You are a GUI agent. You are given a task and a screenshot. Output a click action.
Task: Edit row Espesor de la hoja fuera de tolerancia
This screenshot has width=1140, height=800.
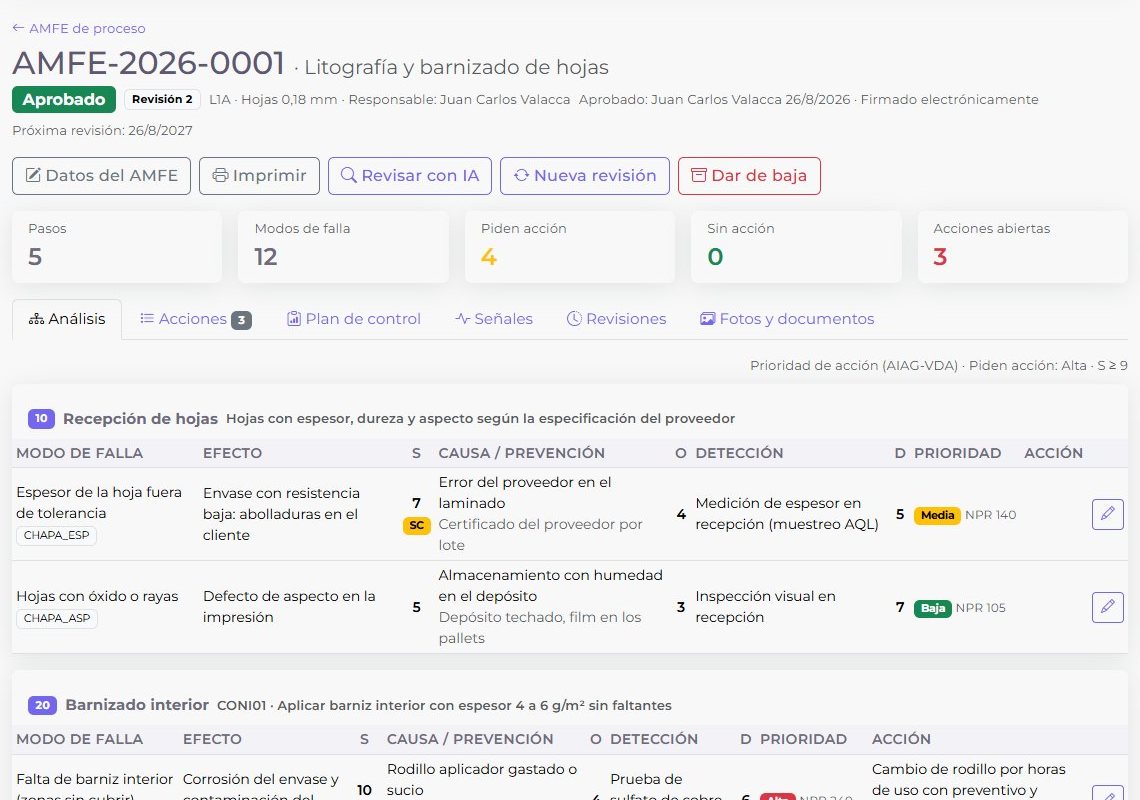click(x=1108, y=514)
